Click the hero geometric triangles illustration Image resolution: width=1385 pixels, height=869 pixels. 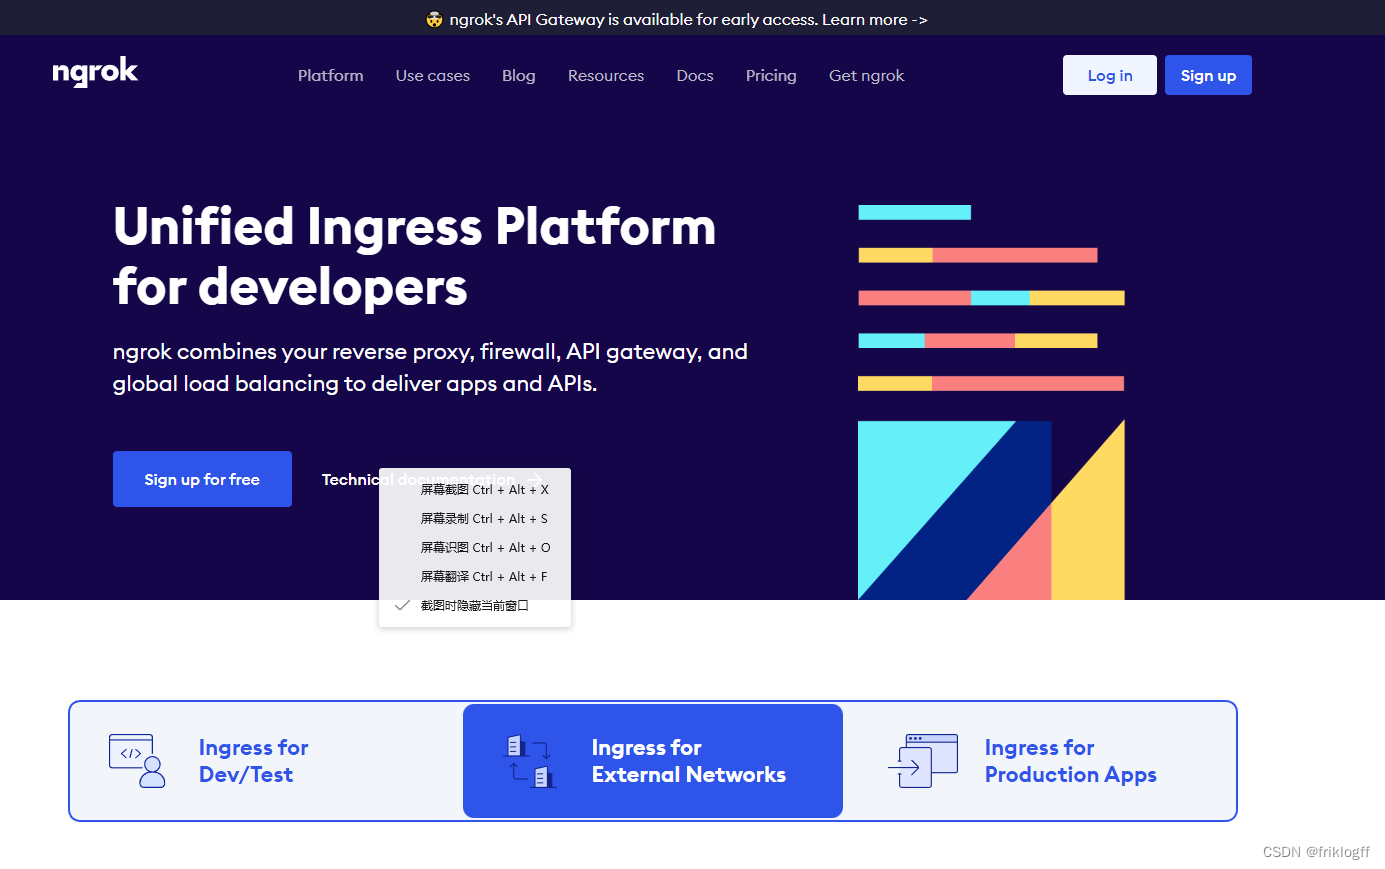[991, 510]
